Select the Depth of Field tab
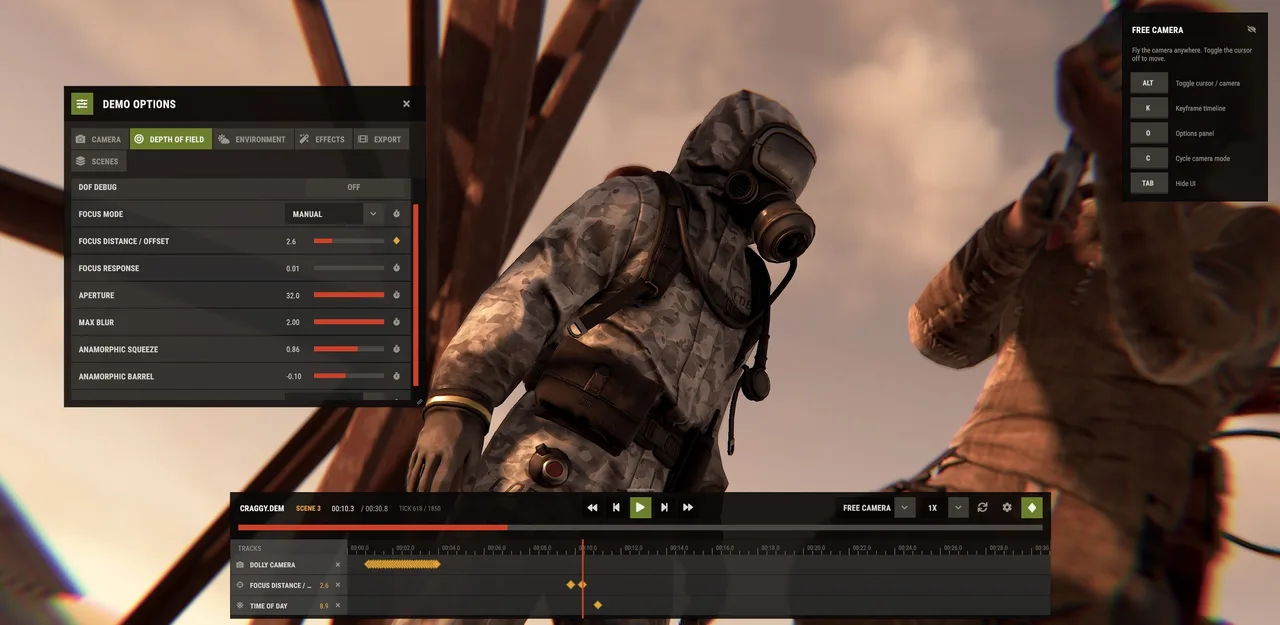 coord(170,139)
